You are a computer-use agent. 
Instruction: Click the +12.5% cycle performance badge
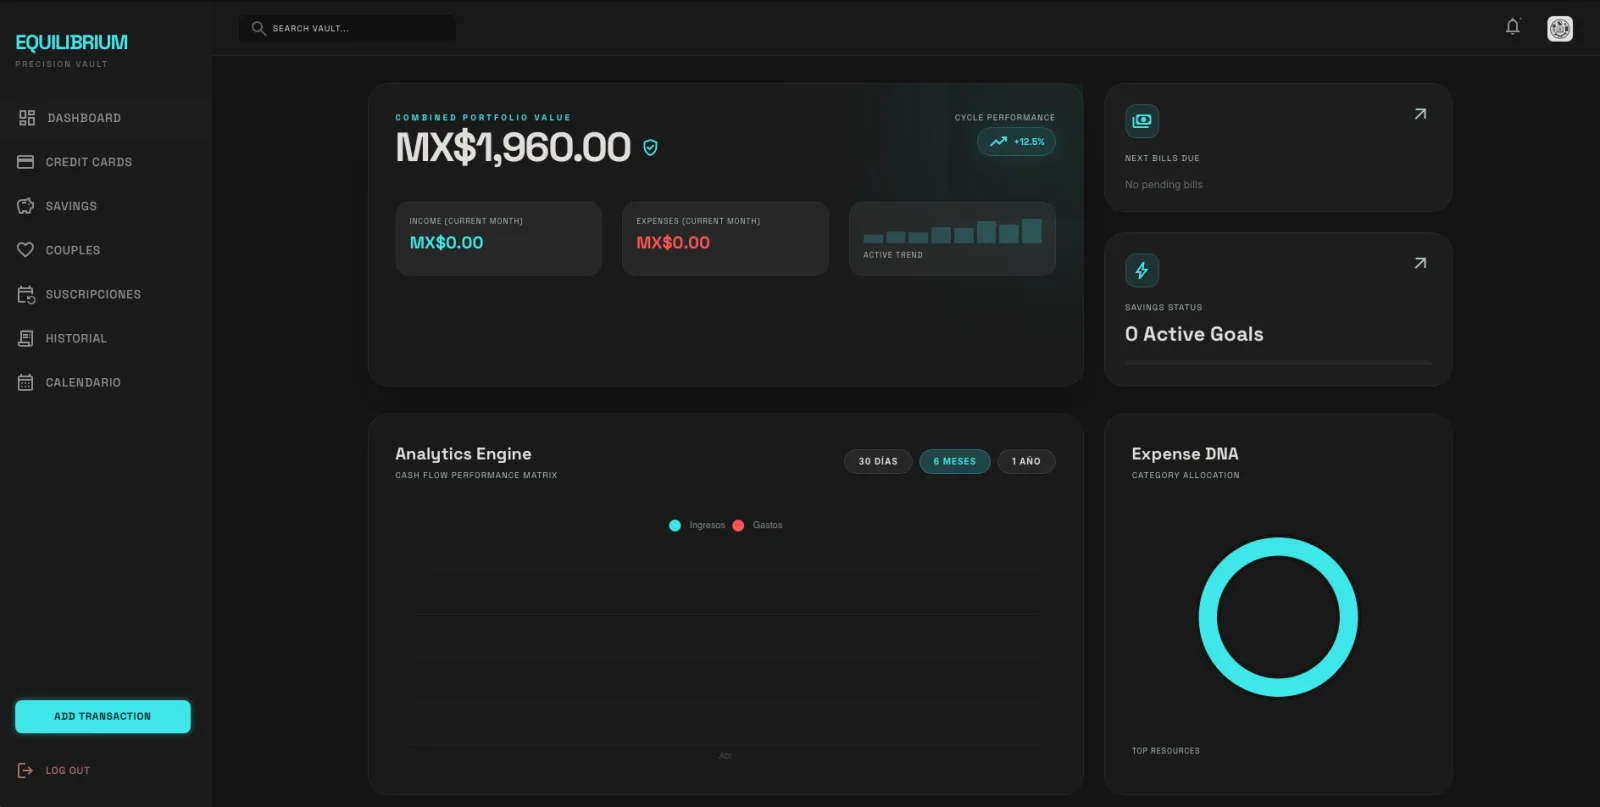(1016, 141)
